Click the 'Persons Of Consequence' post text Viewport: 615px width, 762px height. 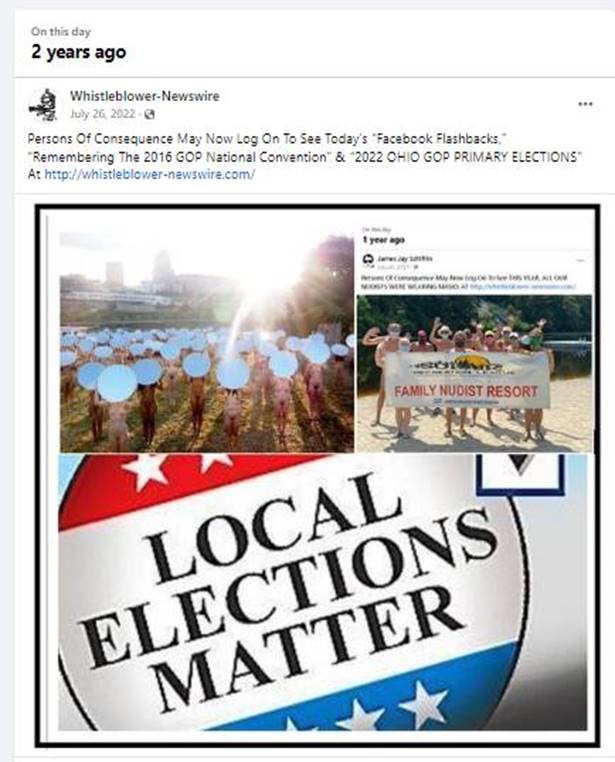click(x=306, y=156)
